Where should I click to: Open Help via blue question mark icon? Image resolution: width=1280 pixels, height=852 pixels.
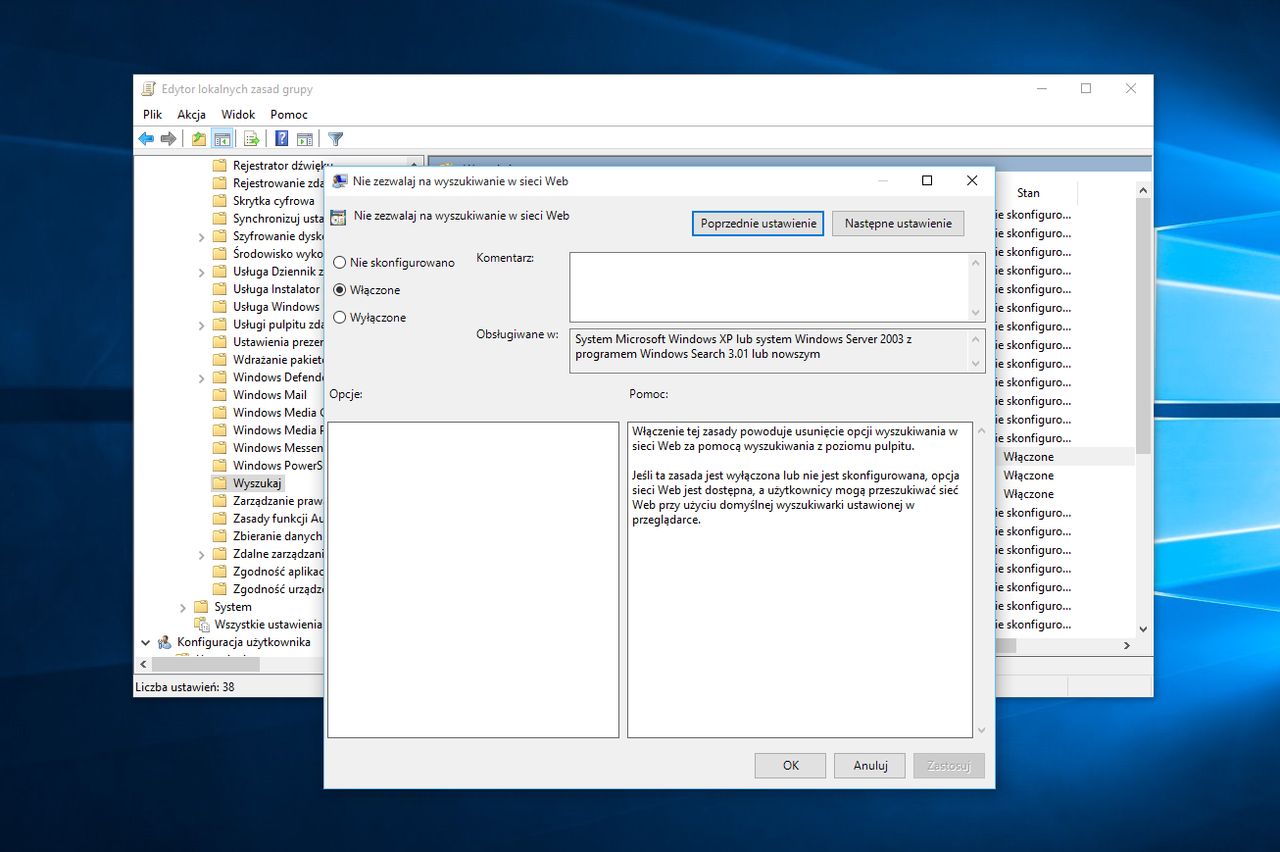pos(282,139)
